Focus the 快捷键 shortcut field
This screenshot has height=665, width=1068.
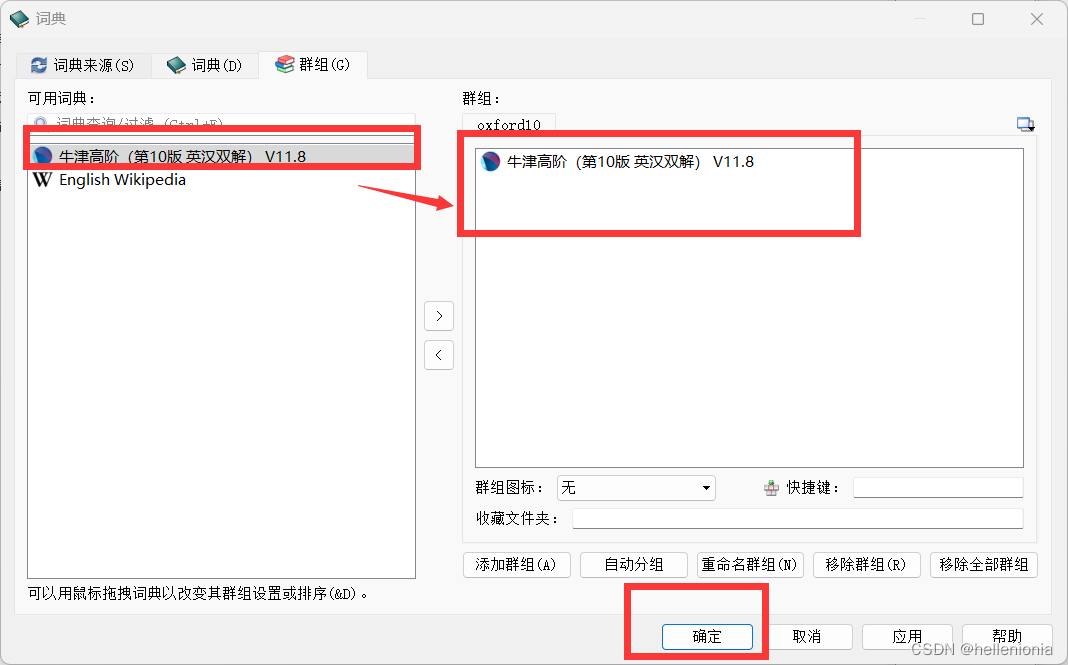pos(938,487)
